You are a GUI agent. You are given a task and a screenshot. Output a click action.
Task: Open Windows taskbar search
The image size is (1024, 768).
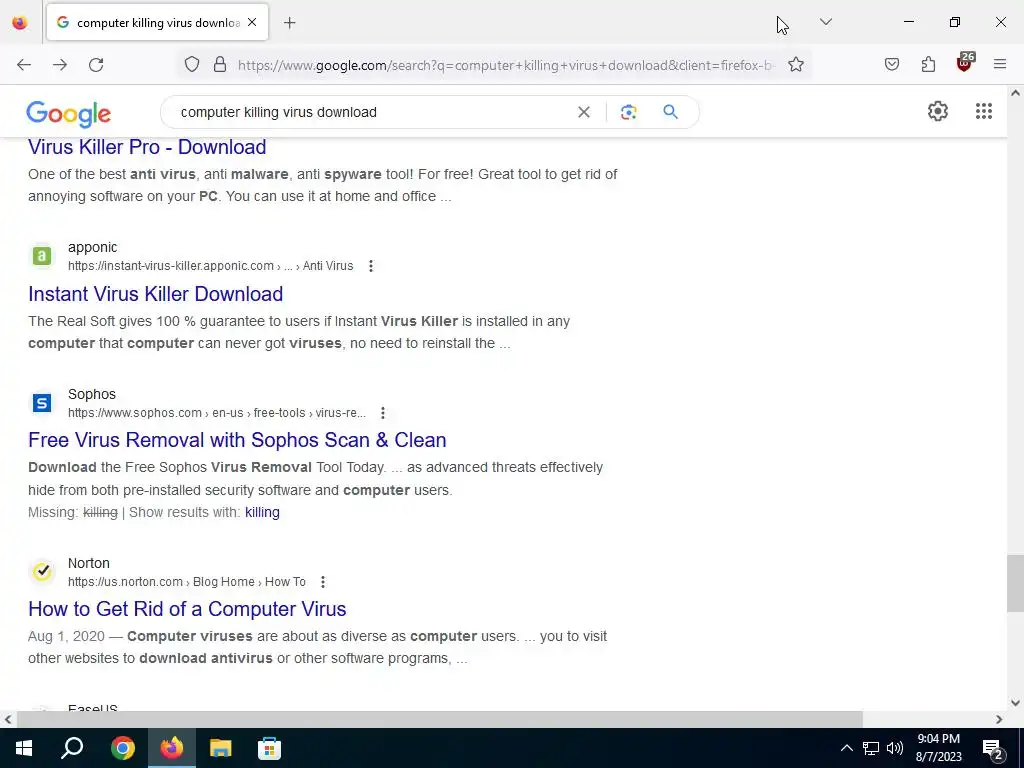coord(72,748)
